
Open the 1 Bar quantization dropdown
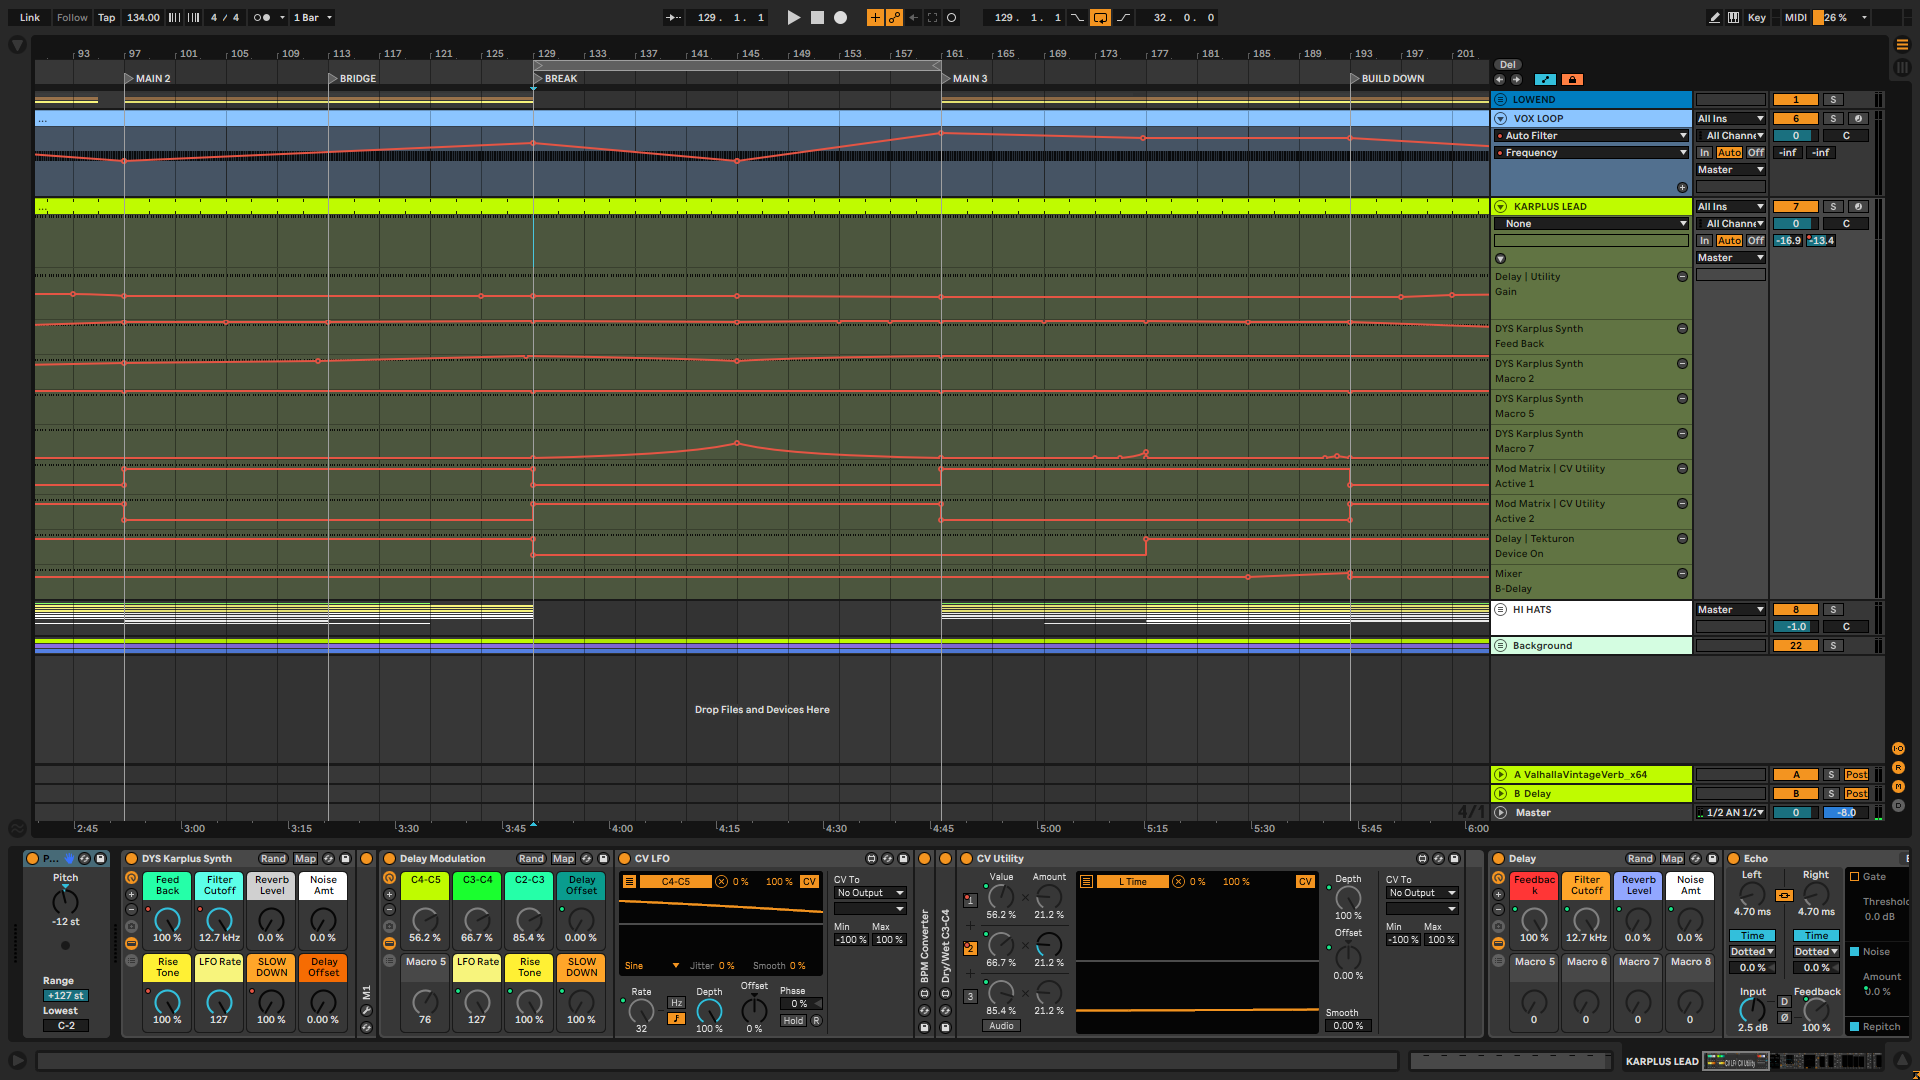(313, 17)
